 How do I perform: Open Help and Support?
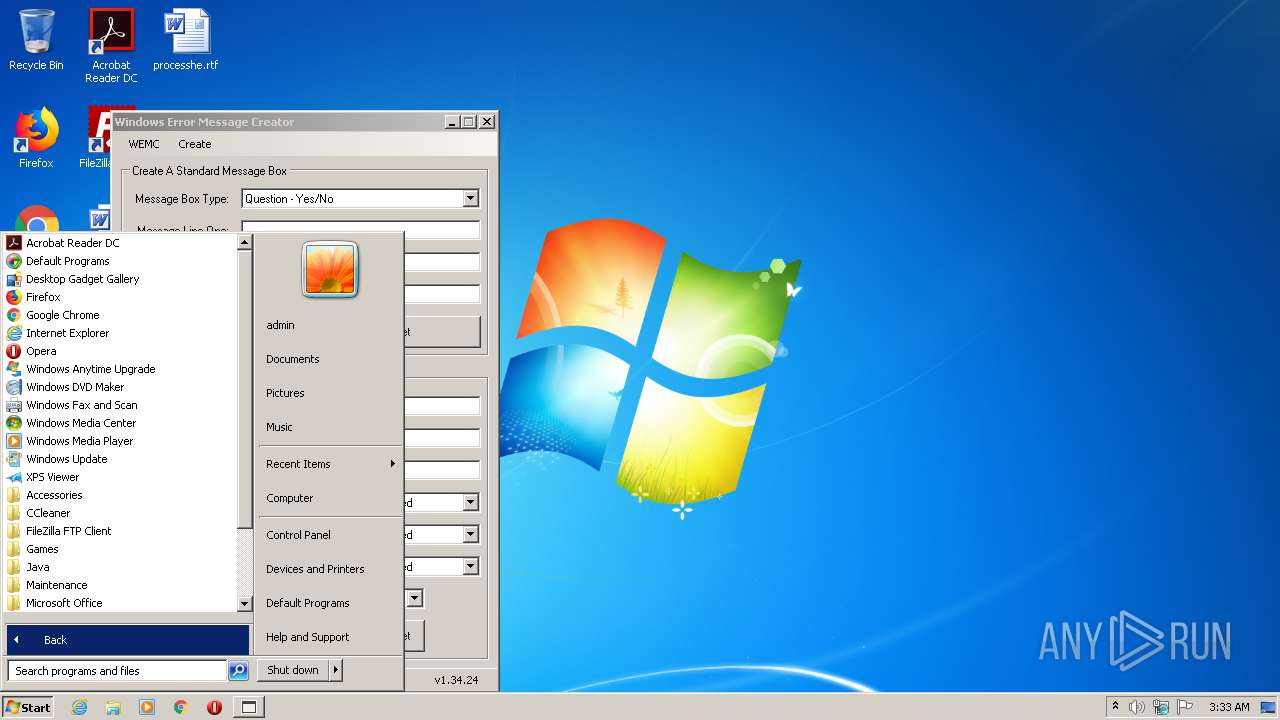pyautogui.click(x=330, y=637)
